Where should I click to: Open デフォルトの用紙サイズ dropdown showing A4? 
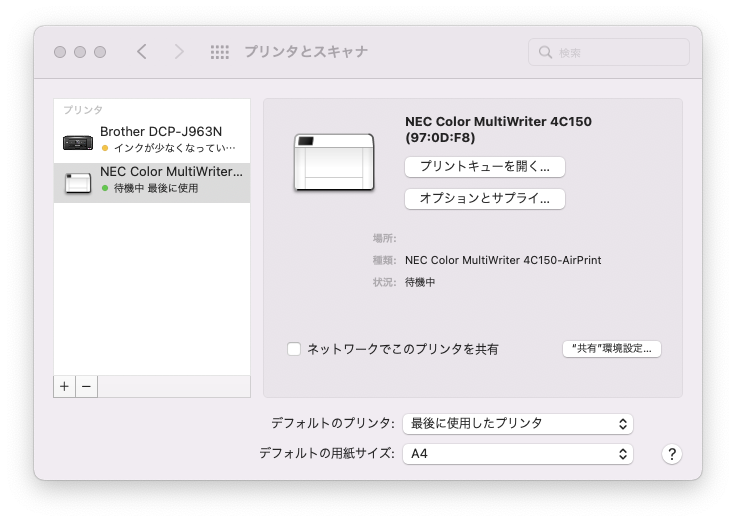[518, 454]
